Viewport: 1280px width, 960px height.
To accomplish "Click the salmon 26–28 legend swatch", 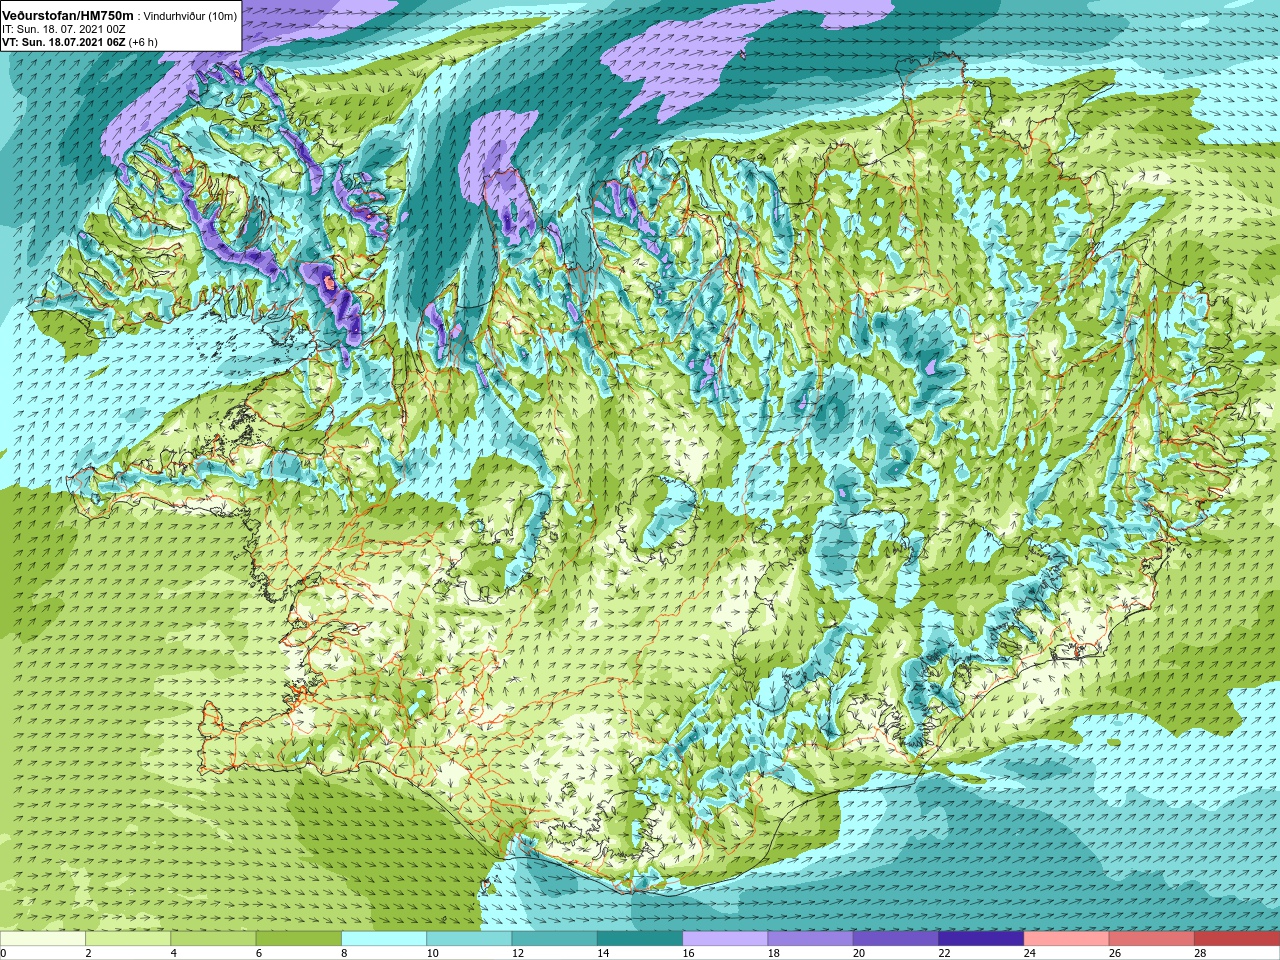I will tap(1151, 938).
